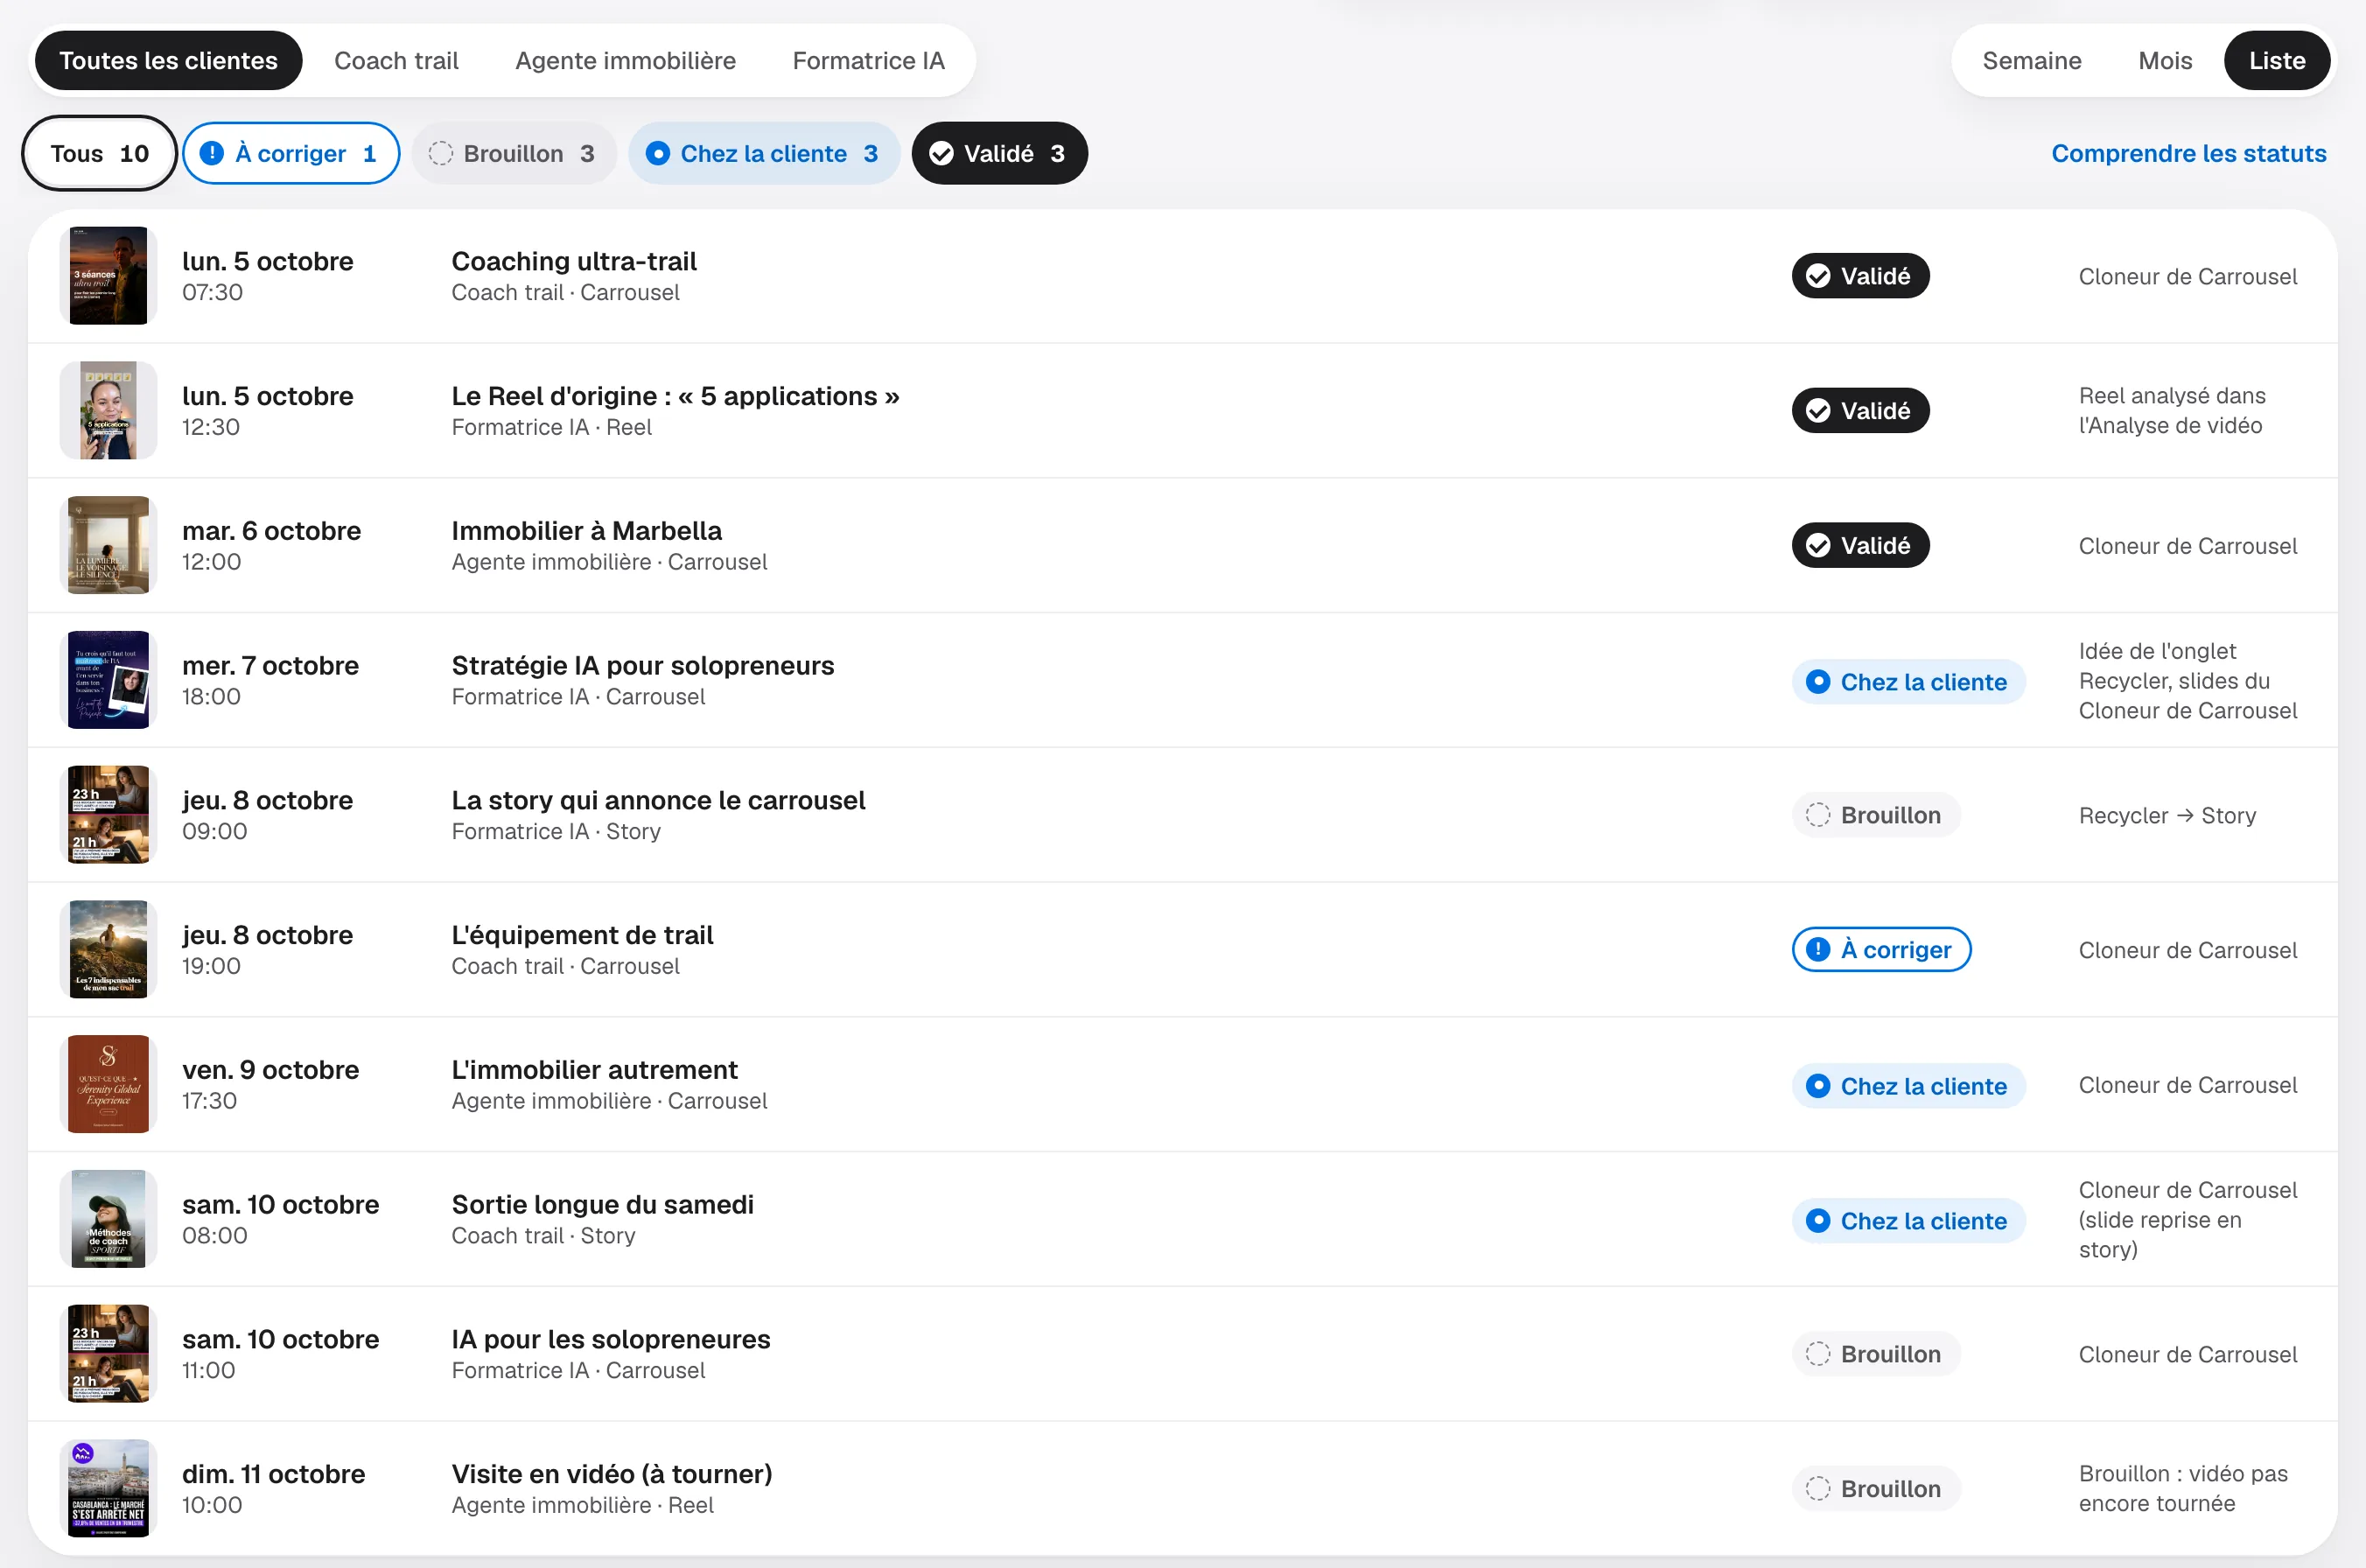This screenshot has height=1568, width=2366.
Task: Select the Liste view
Action: [x=2277, y=61]
